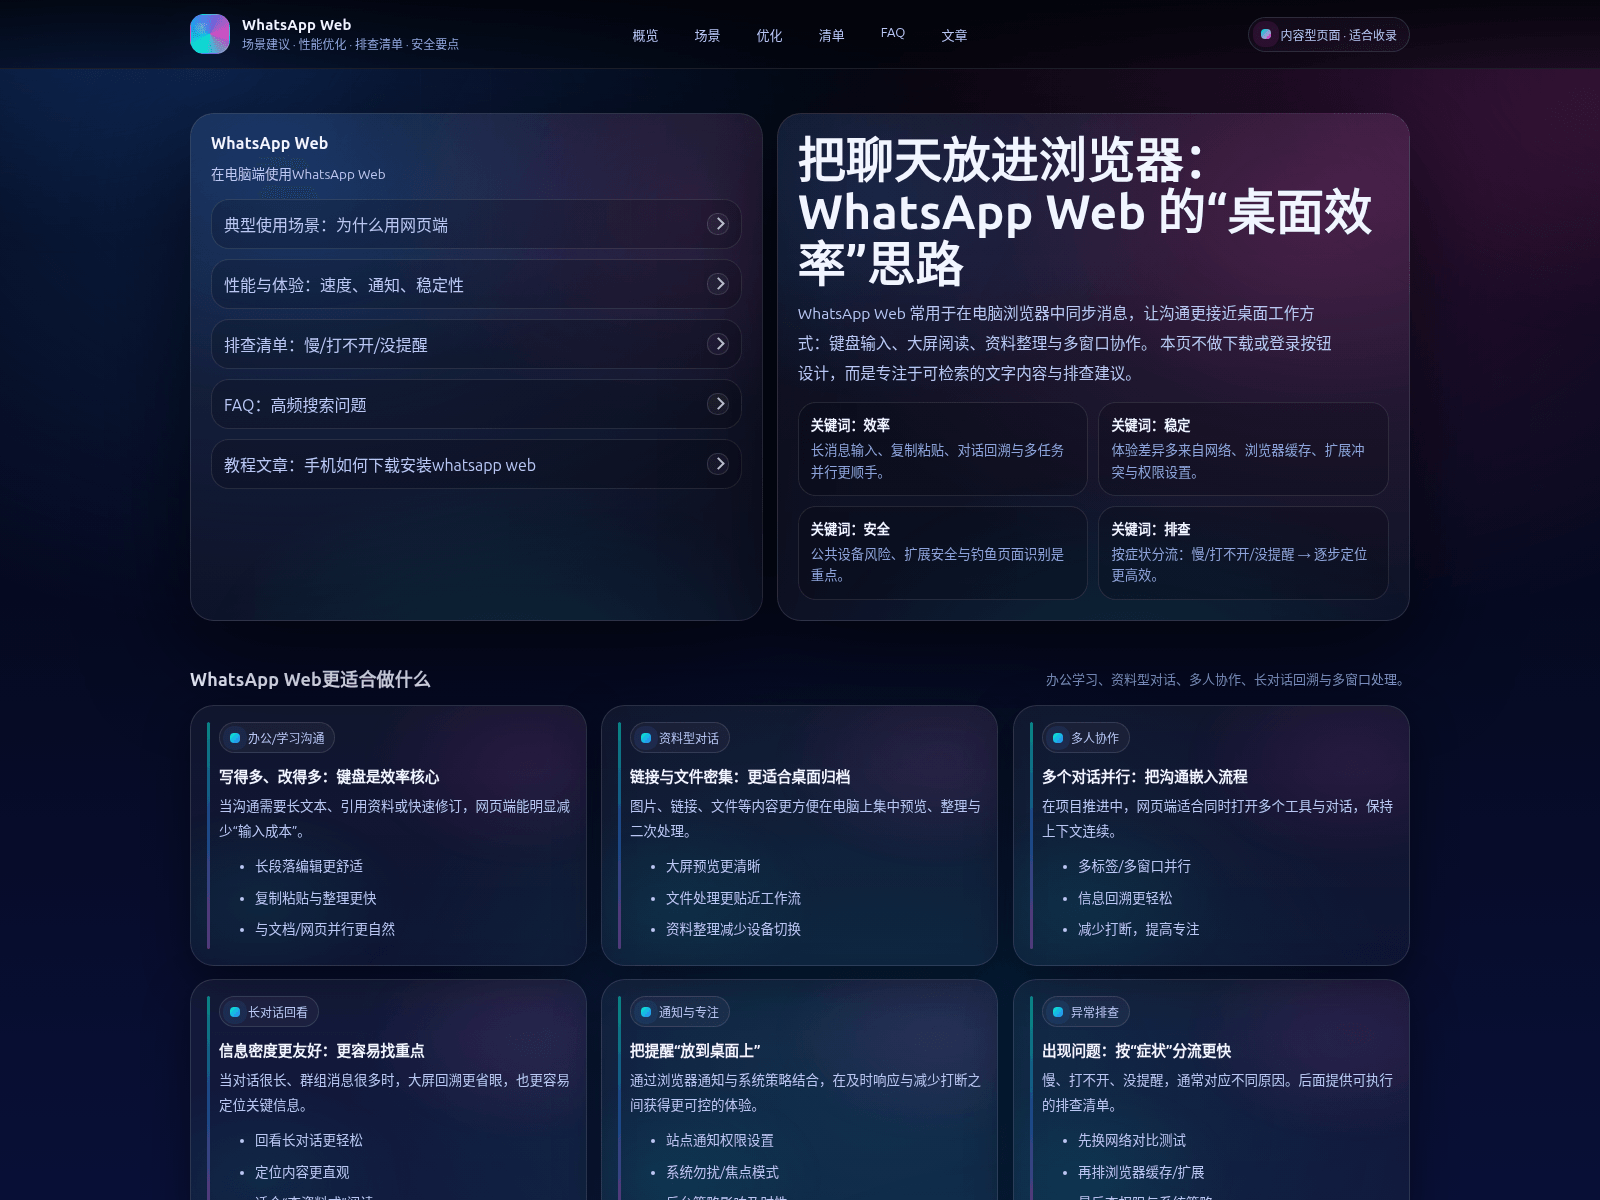
Task: Select 优化 in the top navigation
Action: point(769,35)
